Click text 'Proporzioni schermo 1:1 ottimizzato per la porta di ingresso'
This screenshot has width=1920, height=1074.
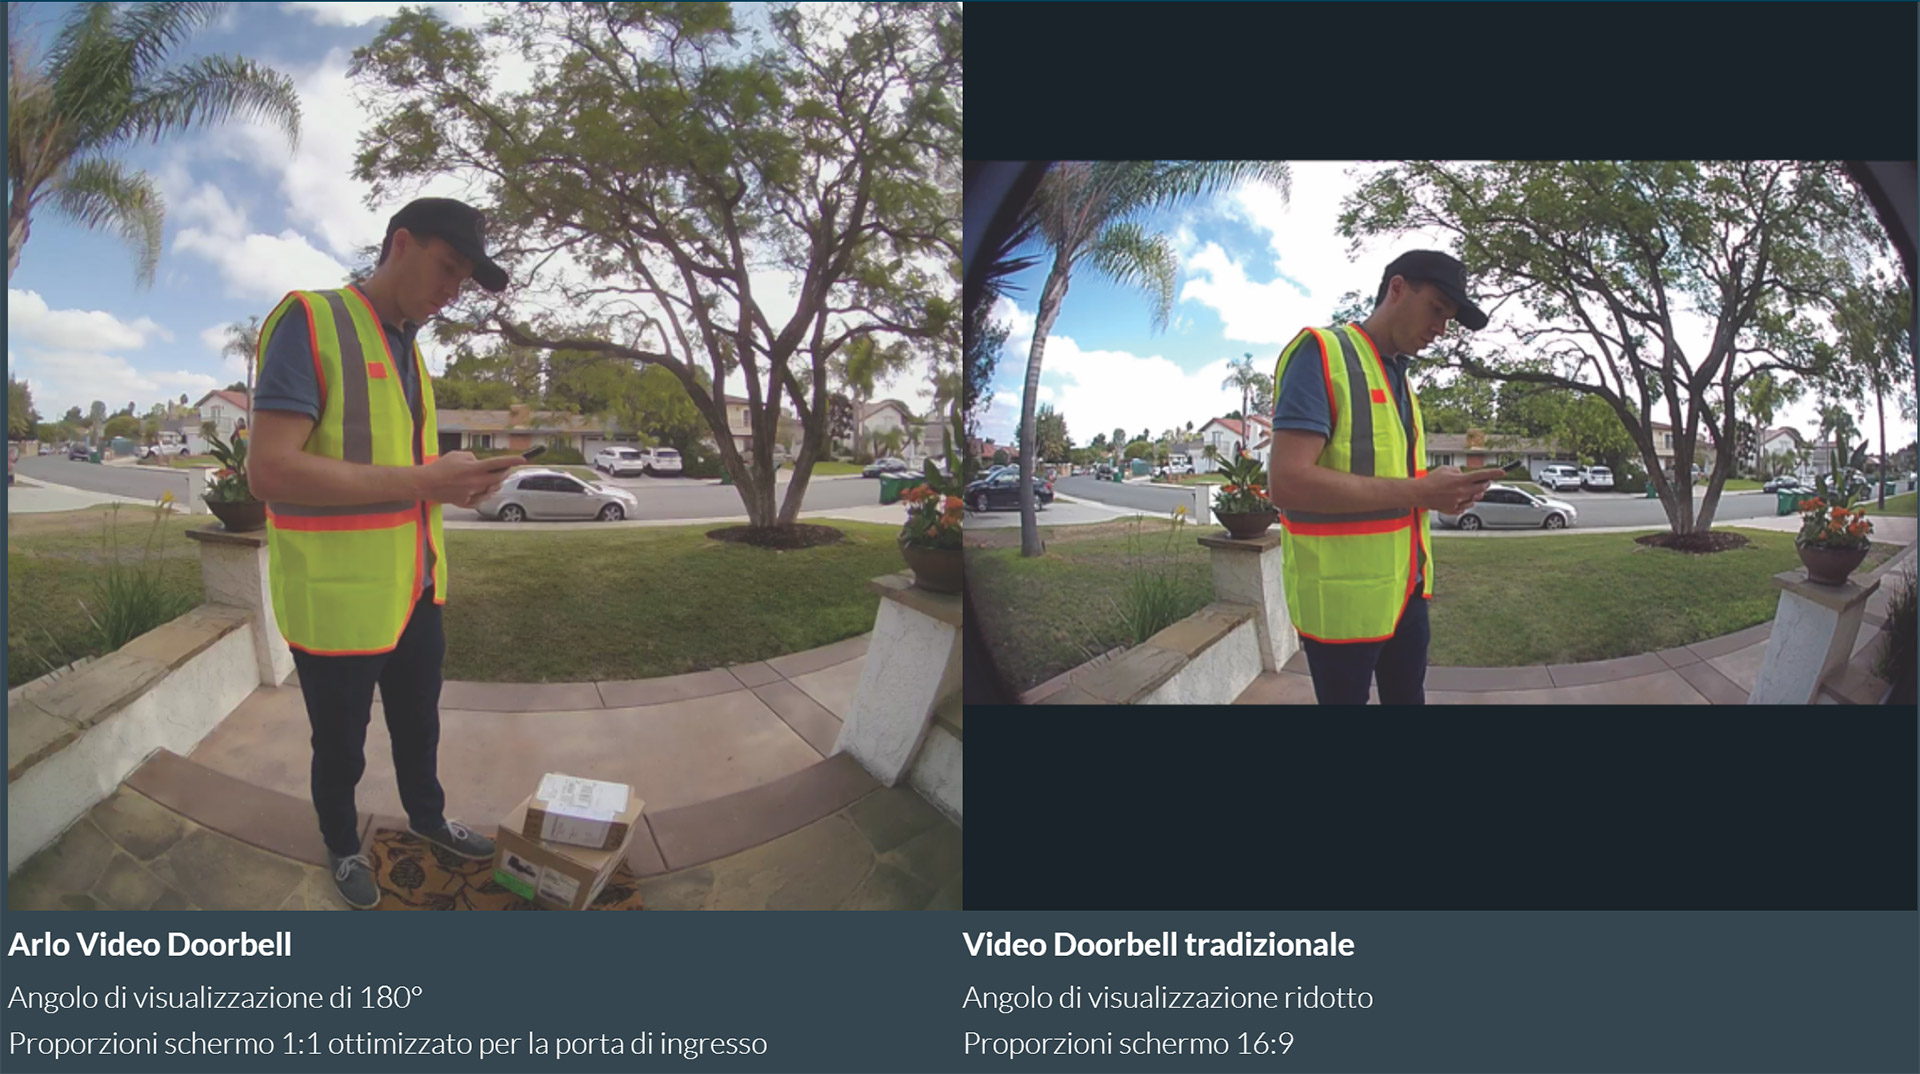pos(387,1044)
